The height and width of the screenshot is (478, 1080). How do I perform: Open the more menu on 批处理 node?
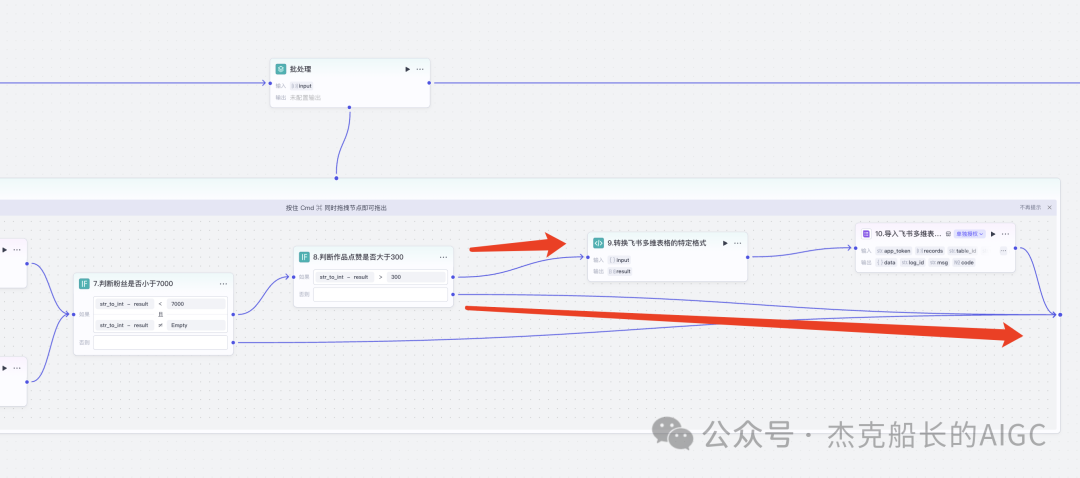tap(420, 70)
